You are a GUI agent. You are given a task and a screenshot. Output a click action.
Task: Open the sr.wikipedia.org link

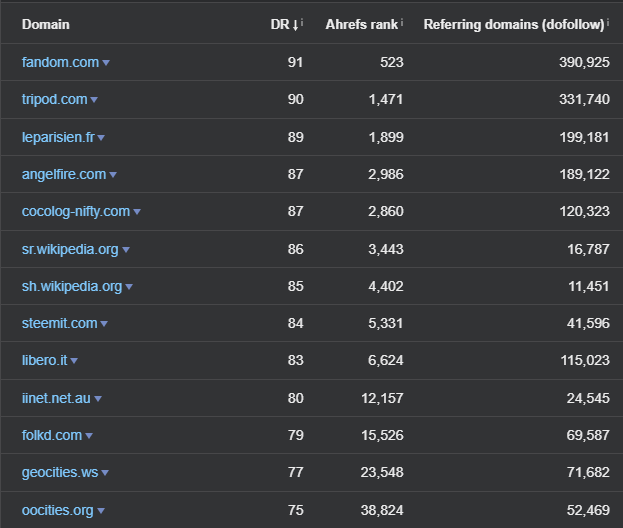click(x=70, y=249)
